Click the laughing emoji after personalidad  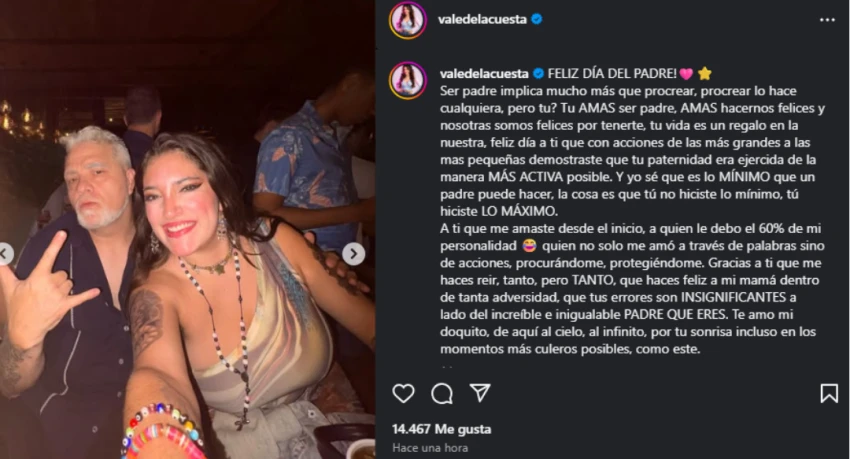529,246
